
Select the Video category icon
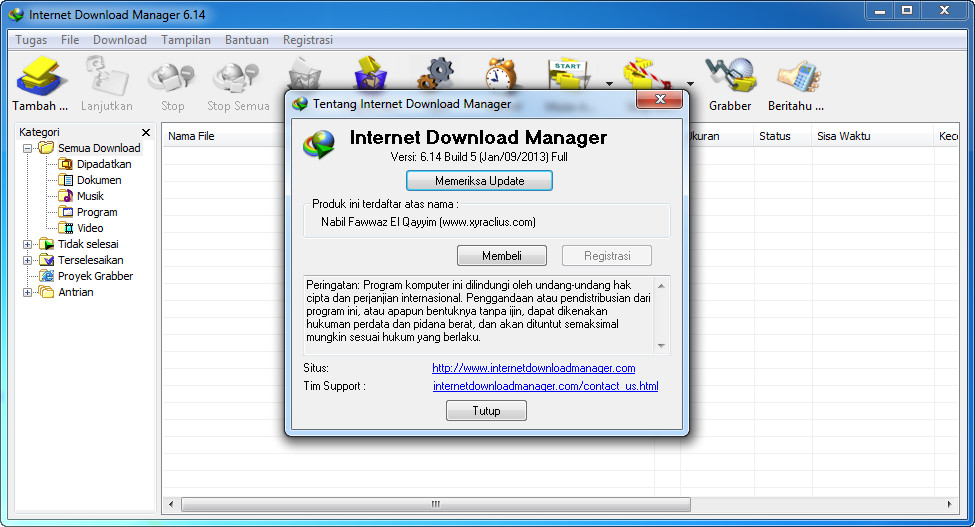(65, 228)
